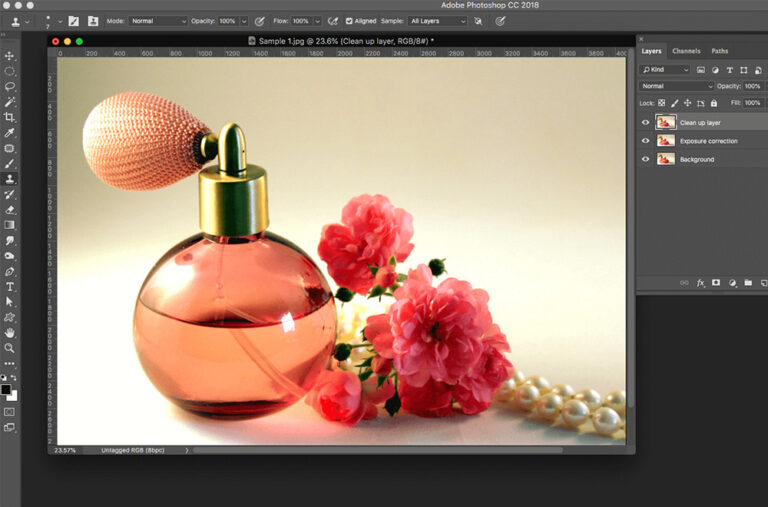The image size is (768, 507).
Task: Switch to the Channels tab
Action: click(x=686, y=51)
